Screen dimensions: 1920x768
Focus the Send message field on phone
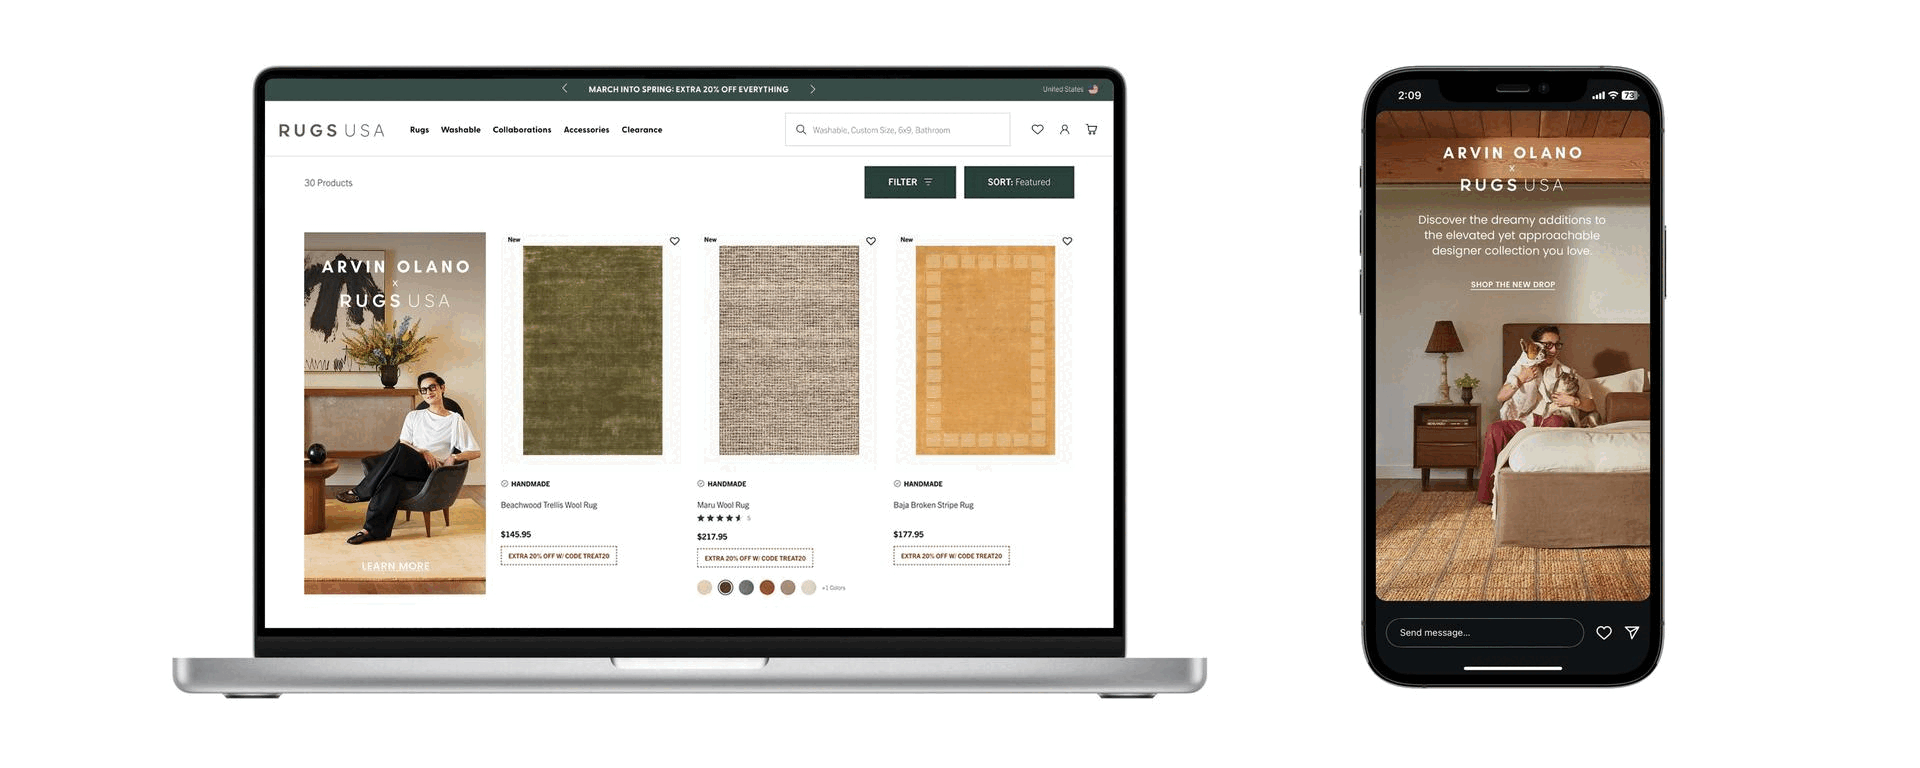(x=1485, y=633)
